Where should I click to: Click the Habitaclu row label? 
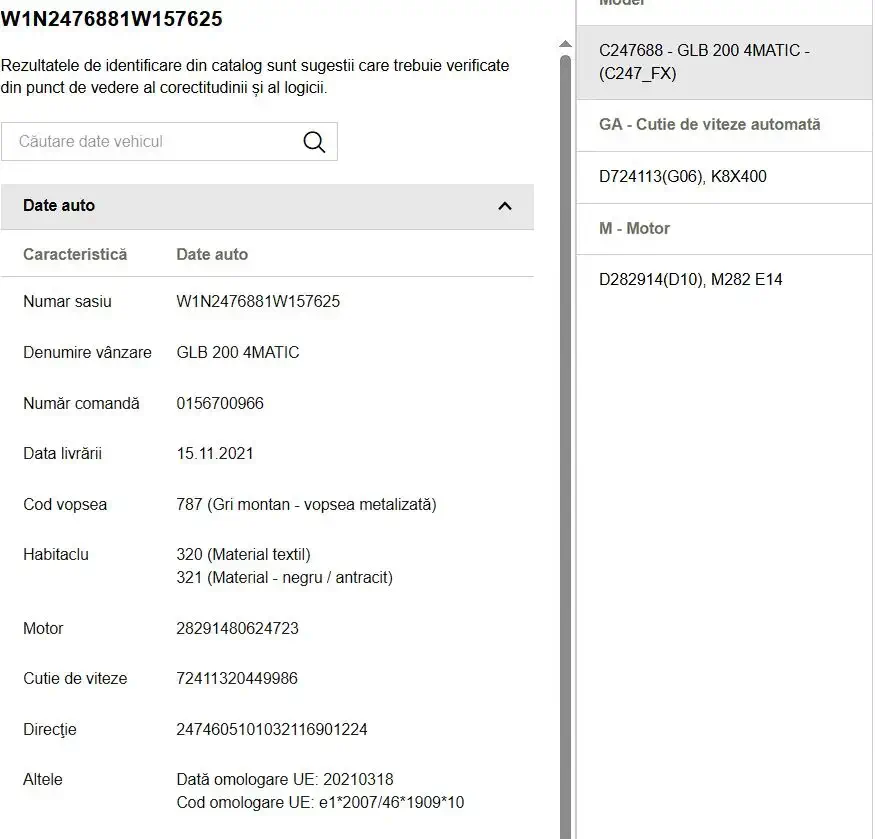point(56,555)
